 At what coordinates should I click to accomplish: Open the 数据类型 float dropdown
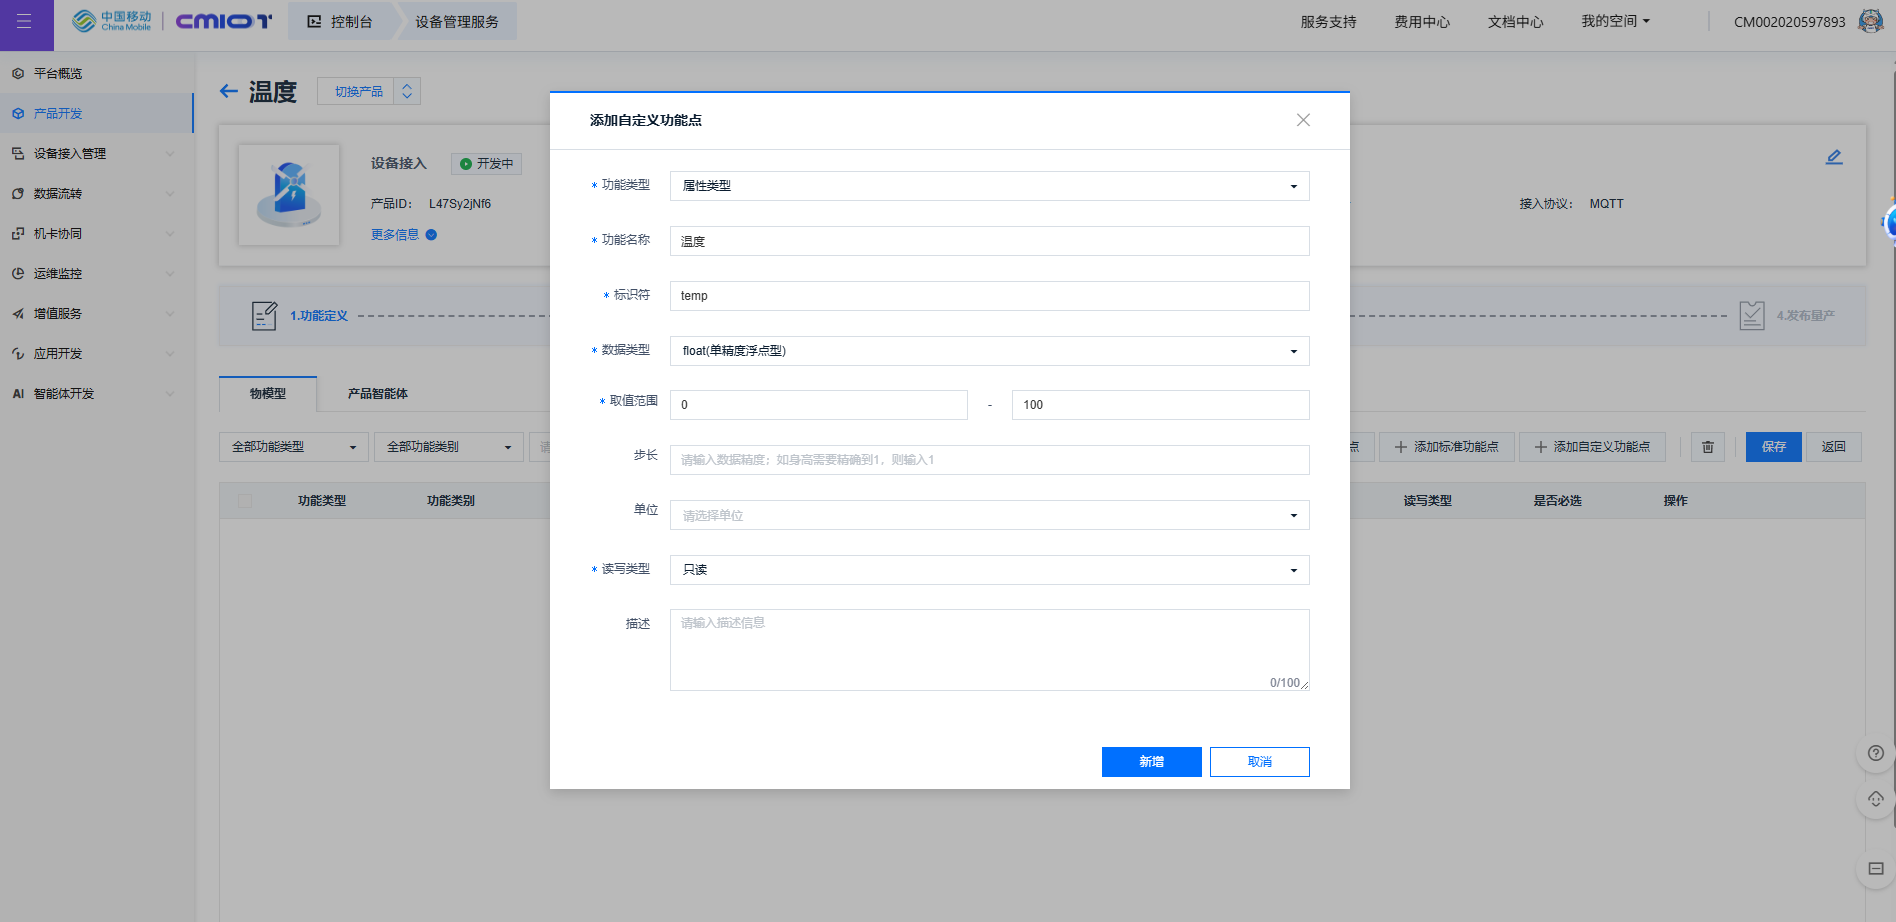[988, 351]
